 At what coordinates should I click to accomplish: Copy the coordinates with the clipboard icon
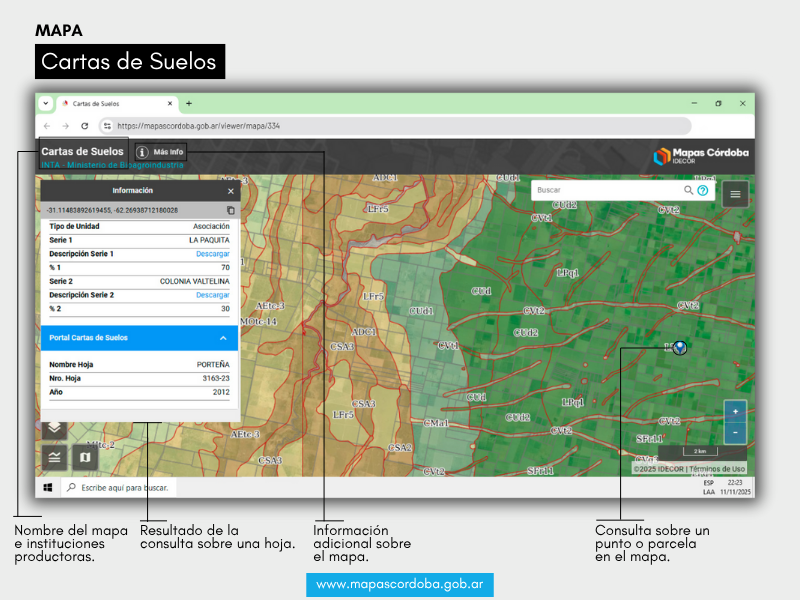coord(231,210)
